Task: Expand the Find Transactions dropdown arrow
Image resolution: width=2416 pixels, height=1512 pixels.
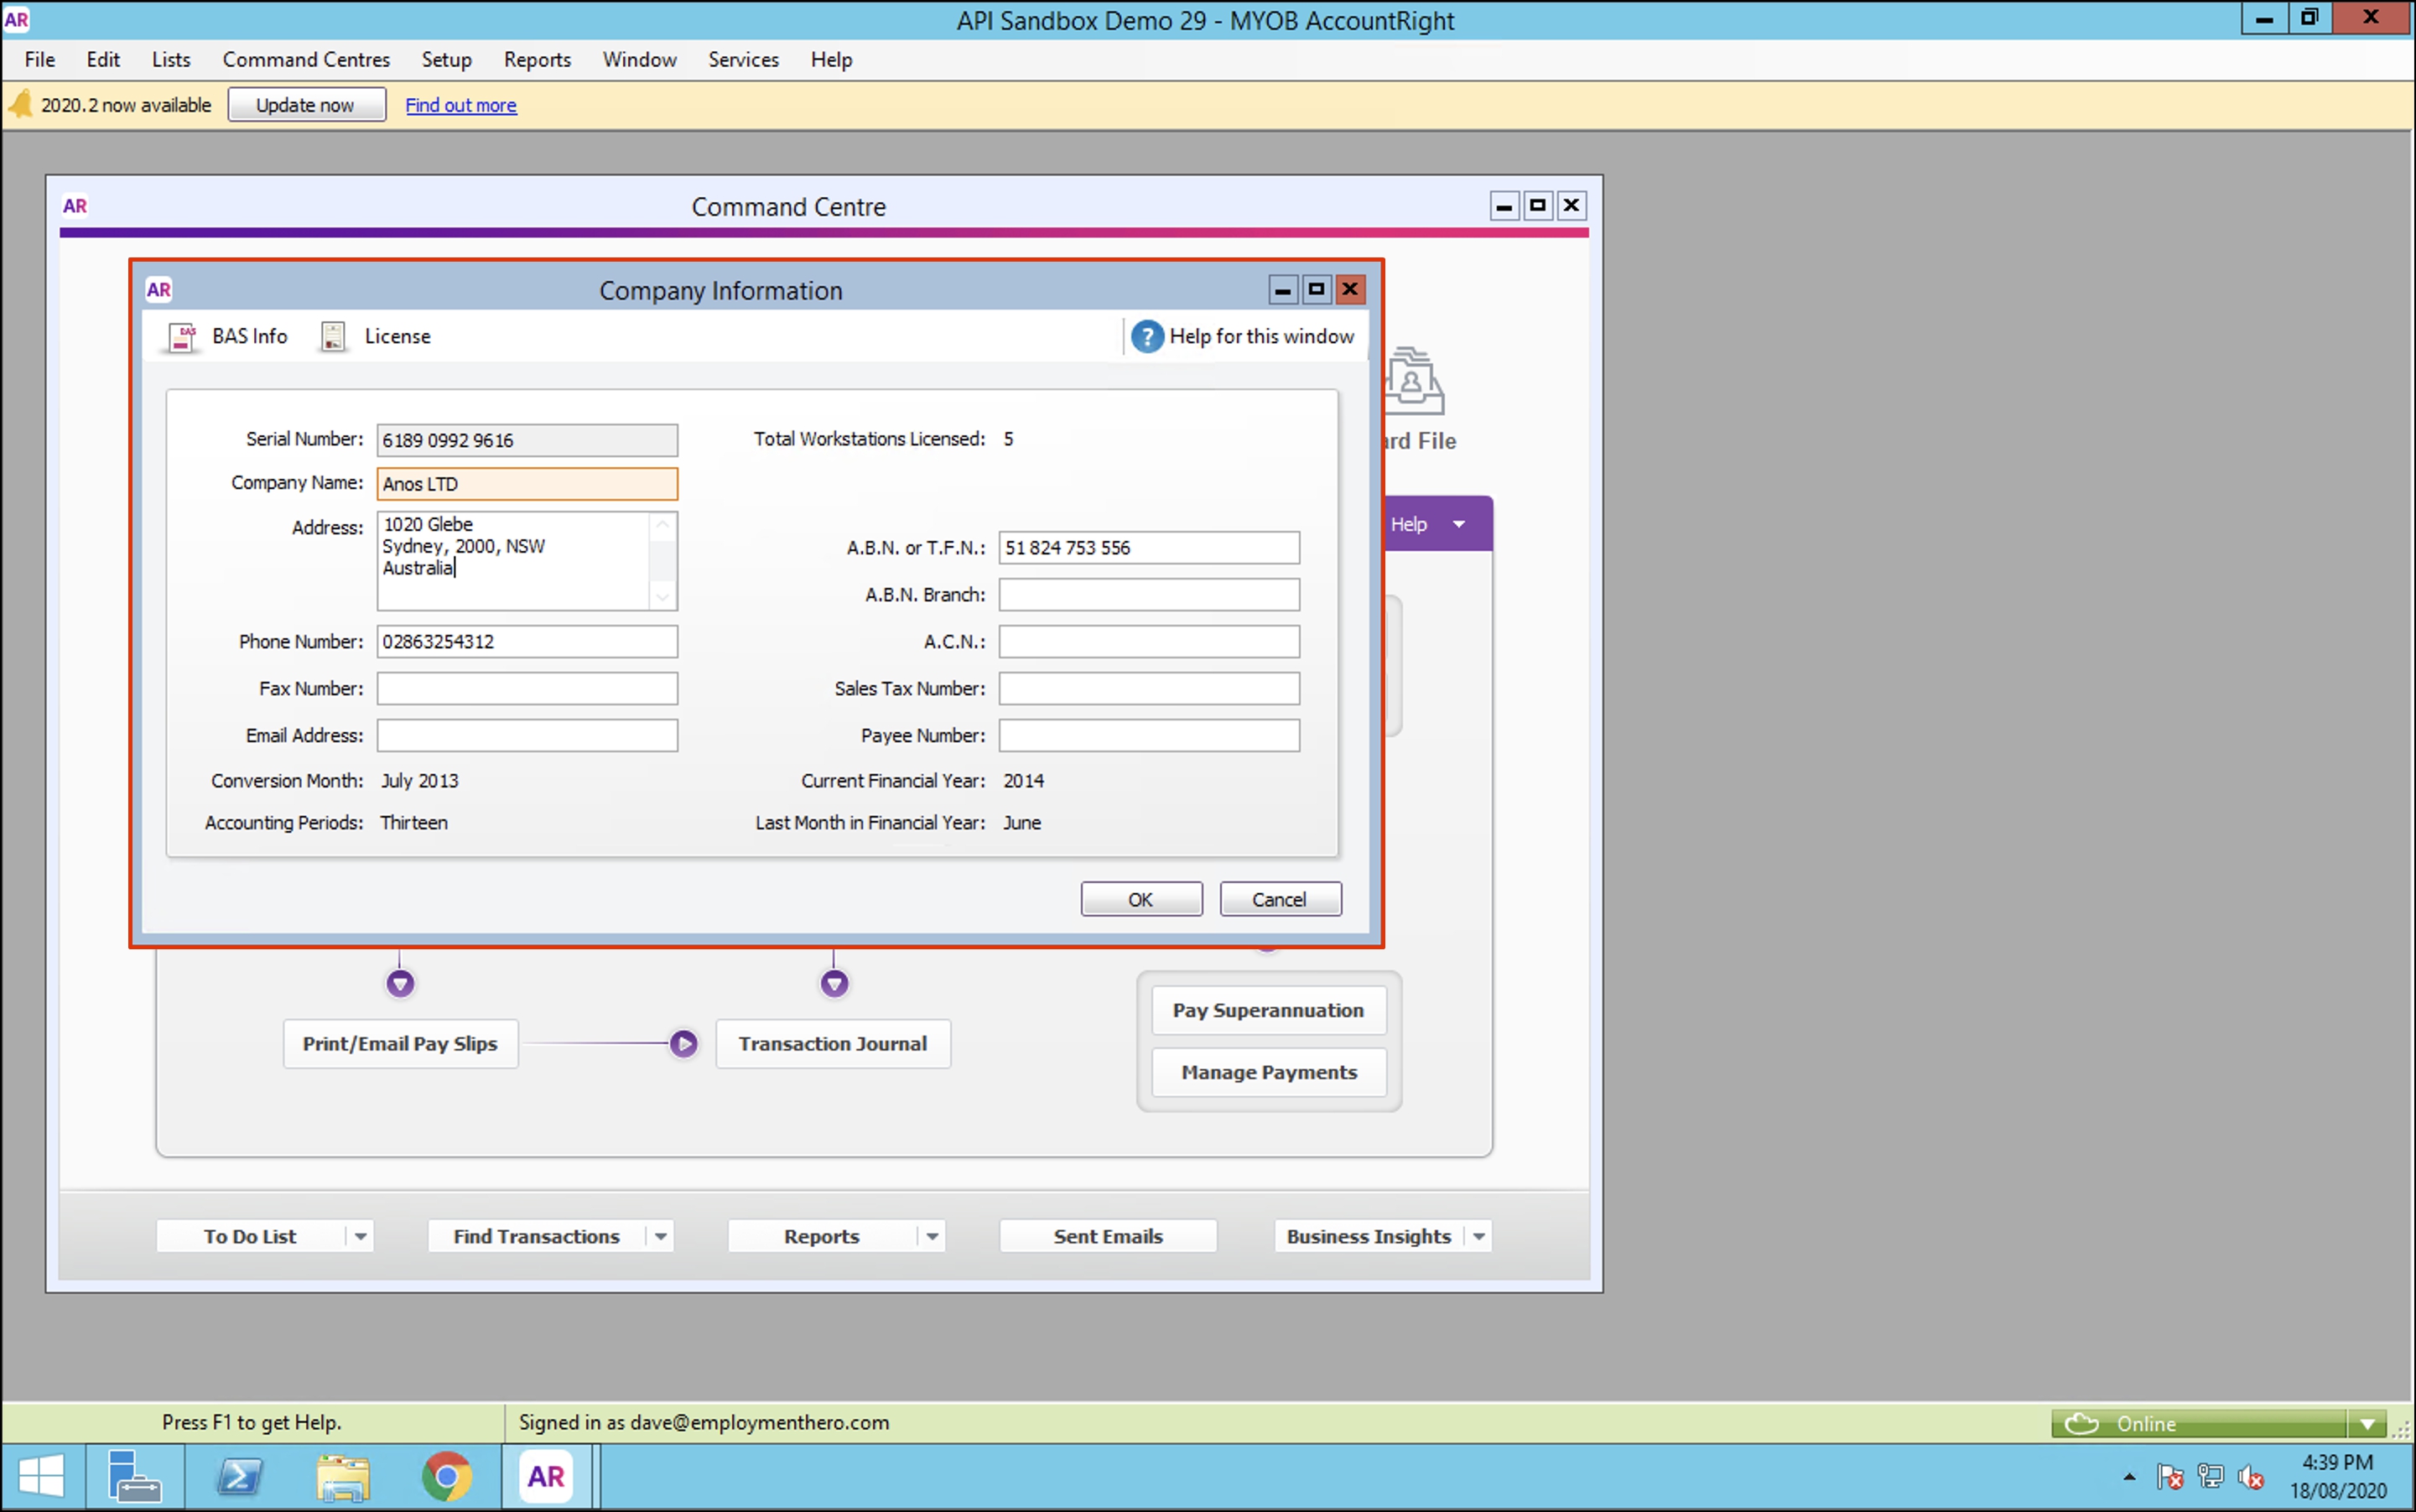Action: pyautogui.click(x=661, y=1237)
